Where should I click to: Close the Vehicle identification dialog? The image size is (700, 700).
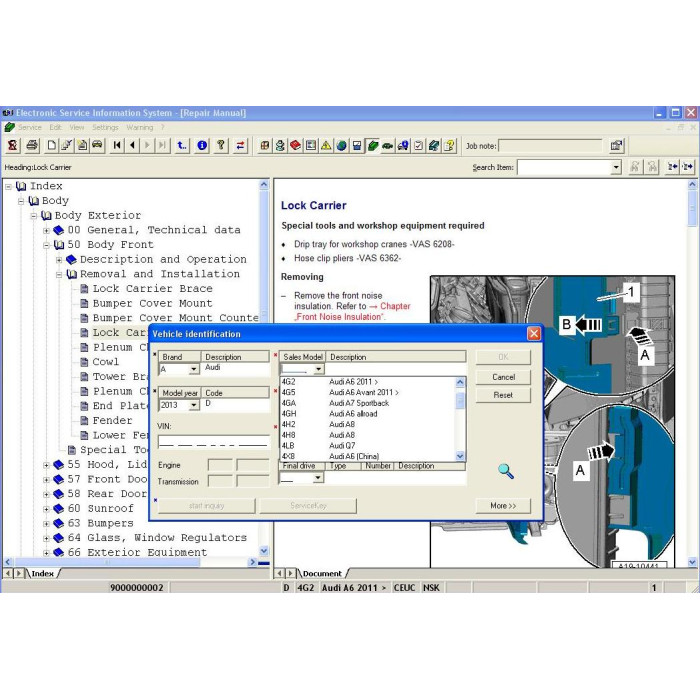tap(534, 333)
